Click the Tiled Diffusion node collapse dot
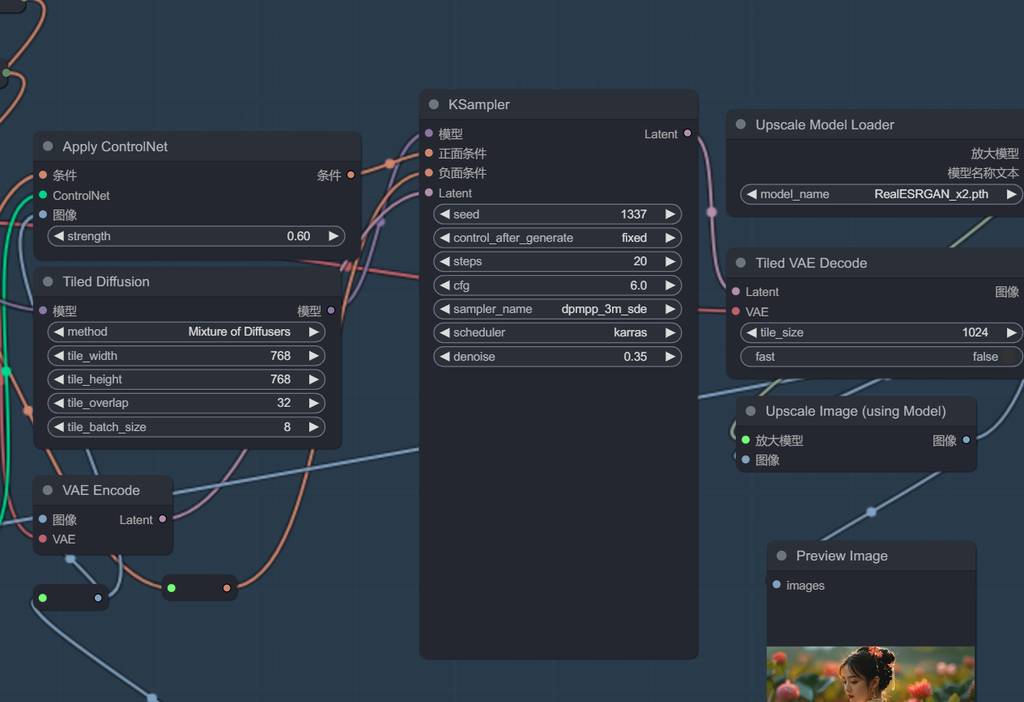 coord(48,282)
